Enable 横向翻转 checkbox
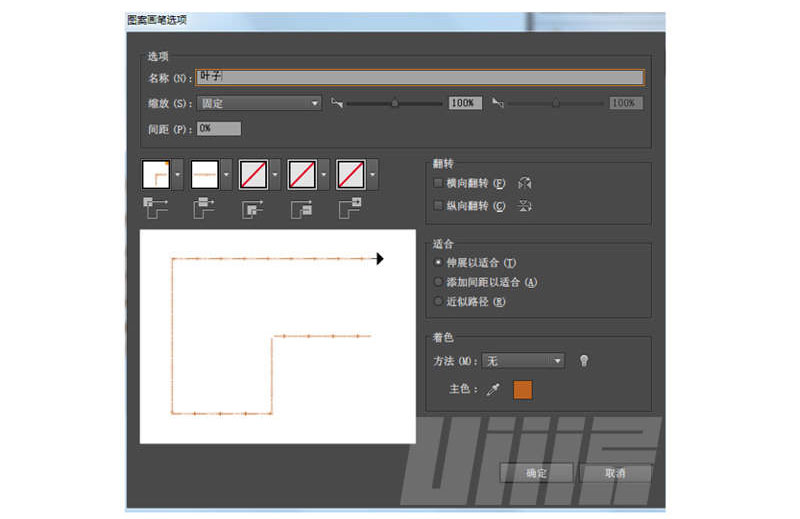The height and width of the screenshot is (519, 800). [438, 183]
